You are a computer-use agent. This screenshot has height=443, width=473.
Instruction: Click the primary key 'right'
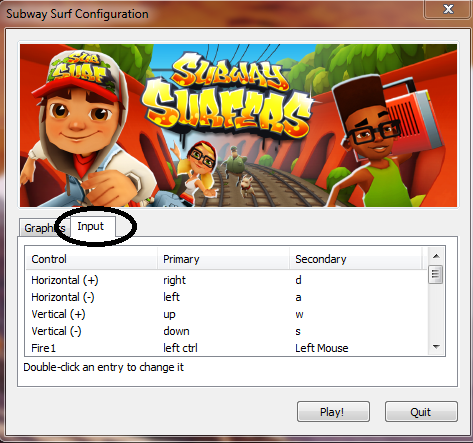point(174,281)
